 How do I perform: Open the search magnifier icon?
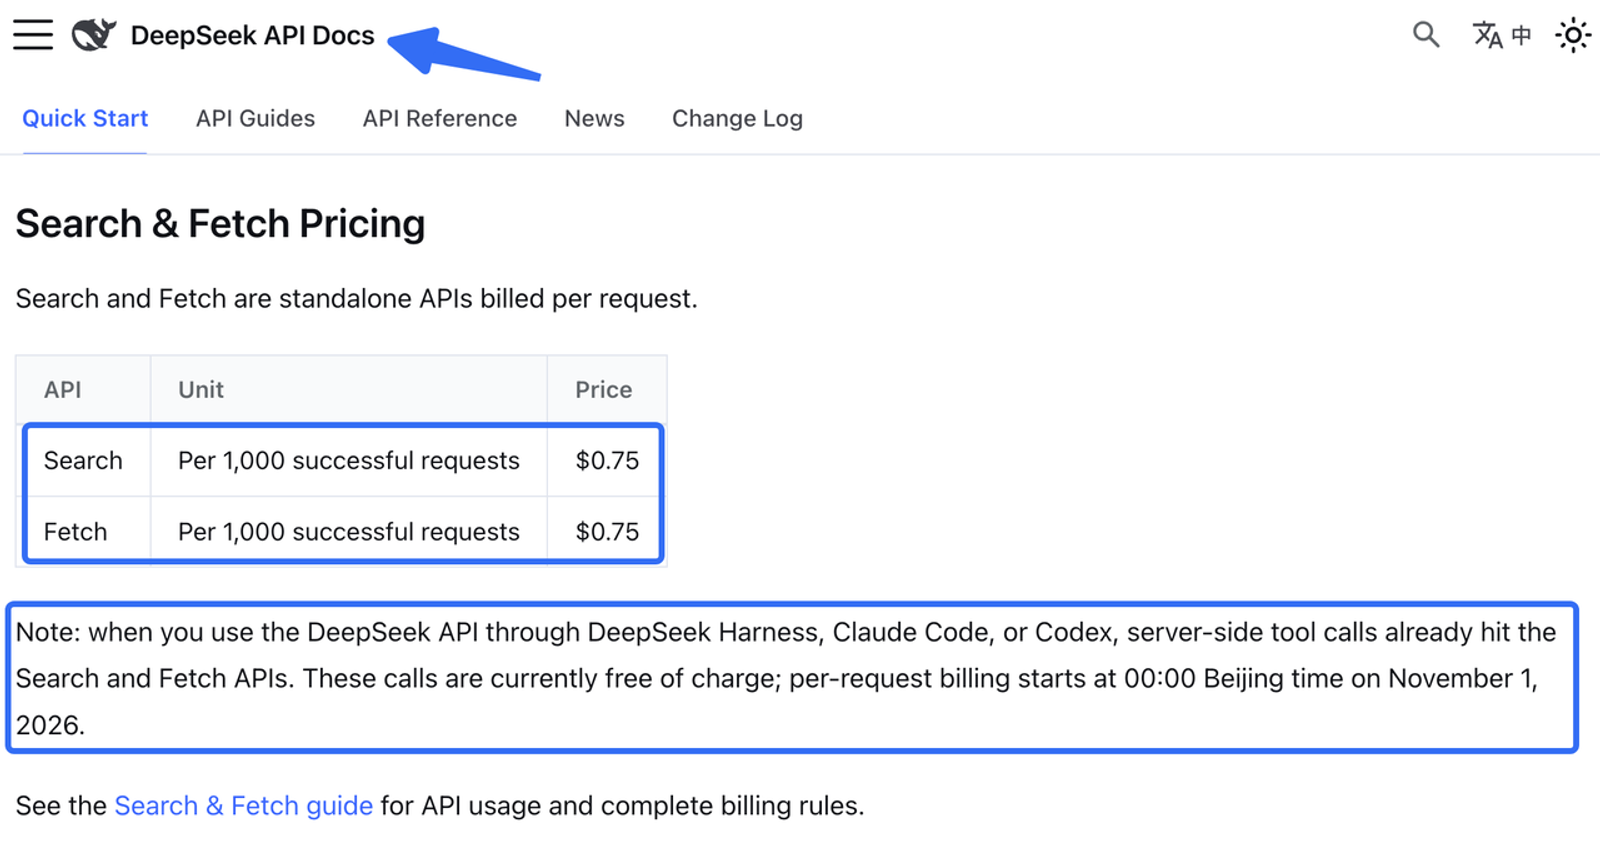1426,35
